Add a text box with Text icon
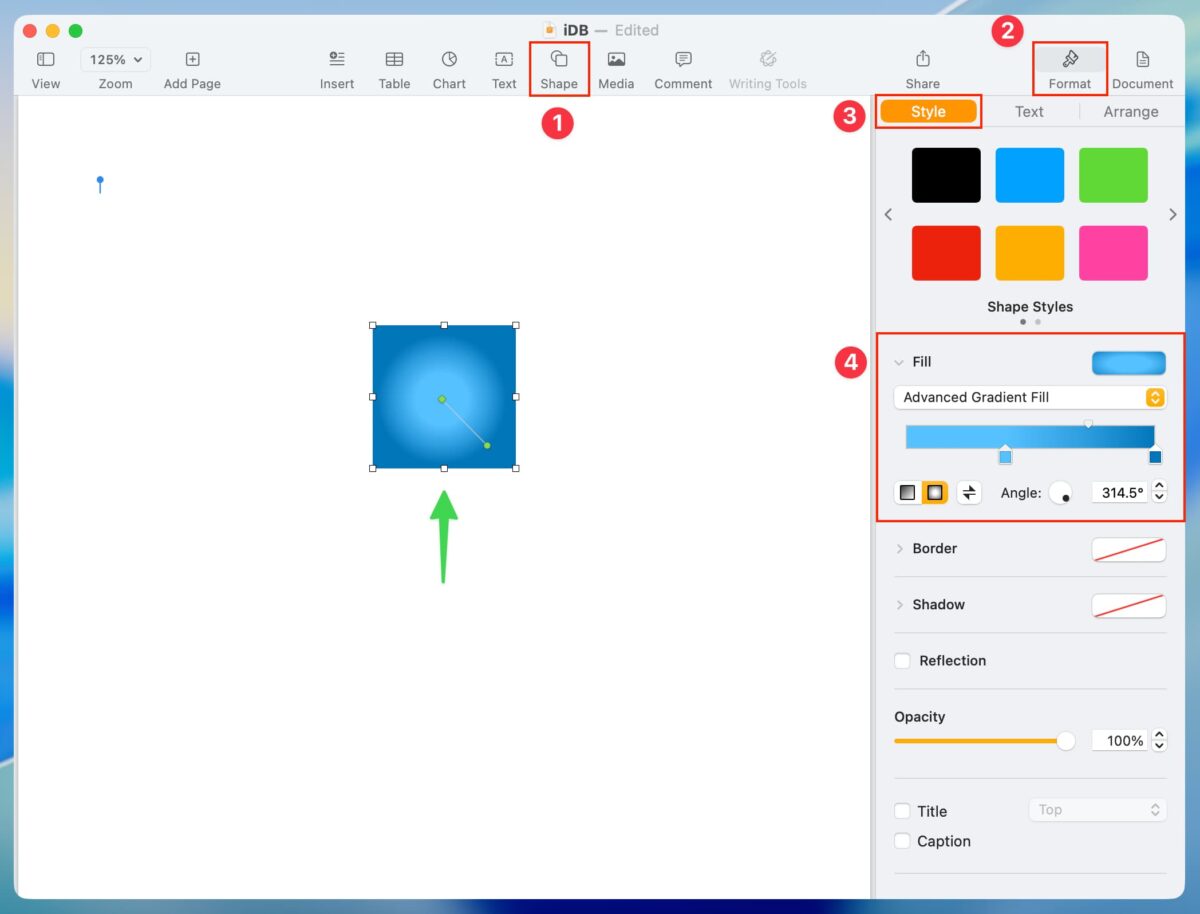Image resolution: width=1200 pixels, height=914 pixels. tap(504, 60)
